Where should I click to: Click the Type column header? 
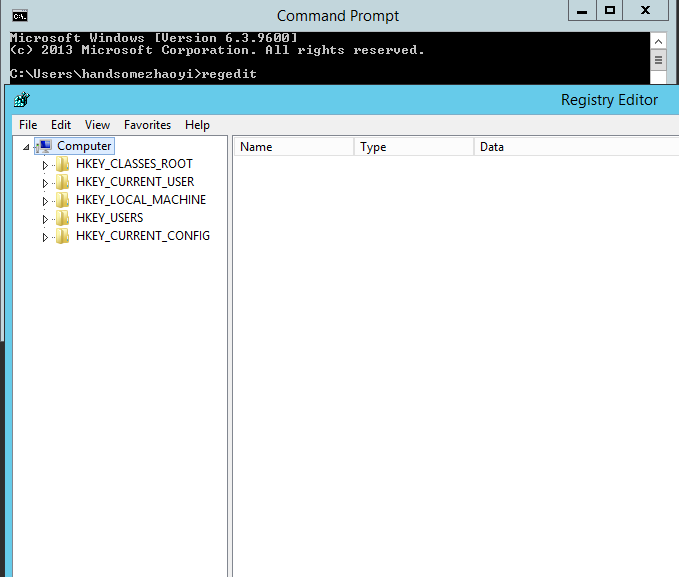tap(413, 147)
